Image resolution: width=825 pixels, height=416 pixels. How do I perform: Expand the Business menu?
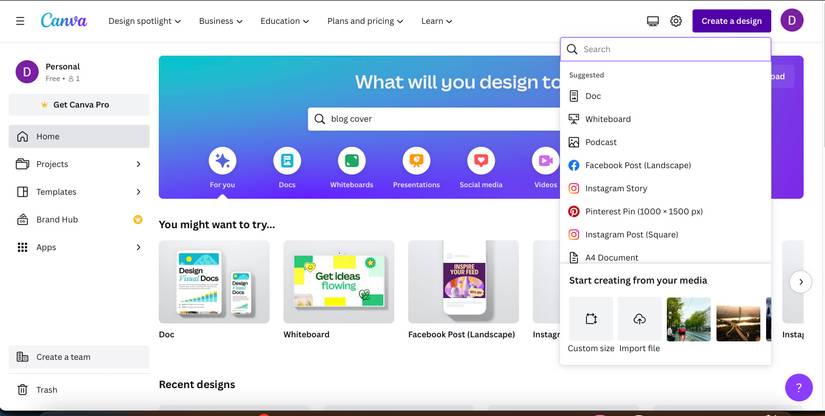click(x=221, y=21)
